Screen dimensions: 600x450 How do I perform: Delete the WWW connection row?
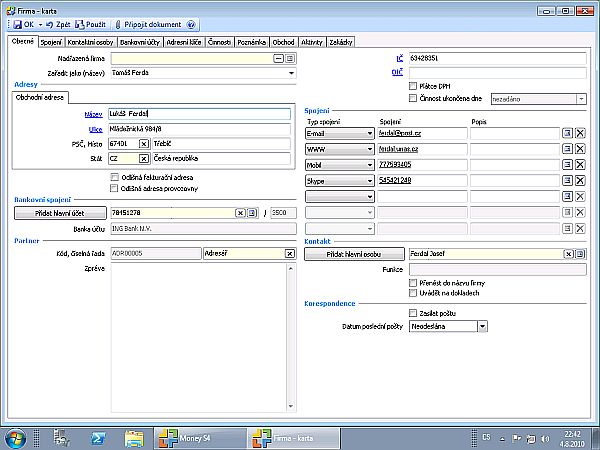(580, 149)
